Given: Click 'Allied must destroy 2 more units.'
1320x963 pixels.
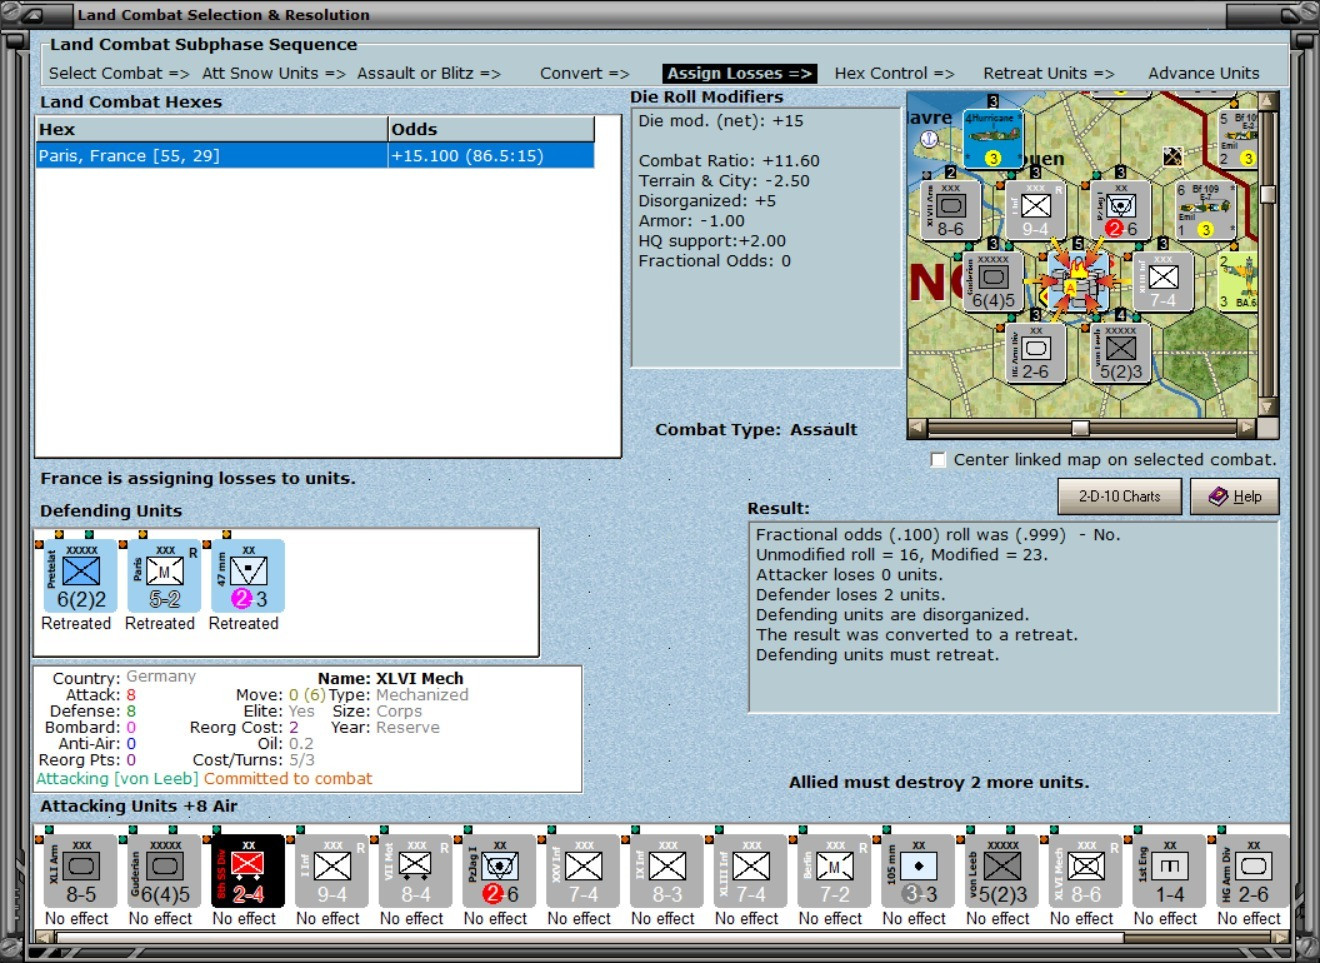Looking at the screenshot, I should coord(939,782).
